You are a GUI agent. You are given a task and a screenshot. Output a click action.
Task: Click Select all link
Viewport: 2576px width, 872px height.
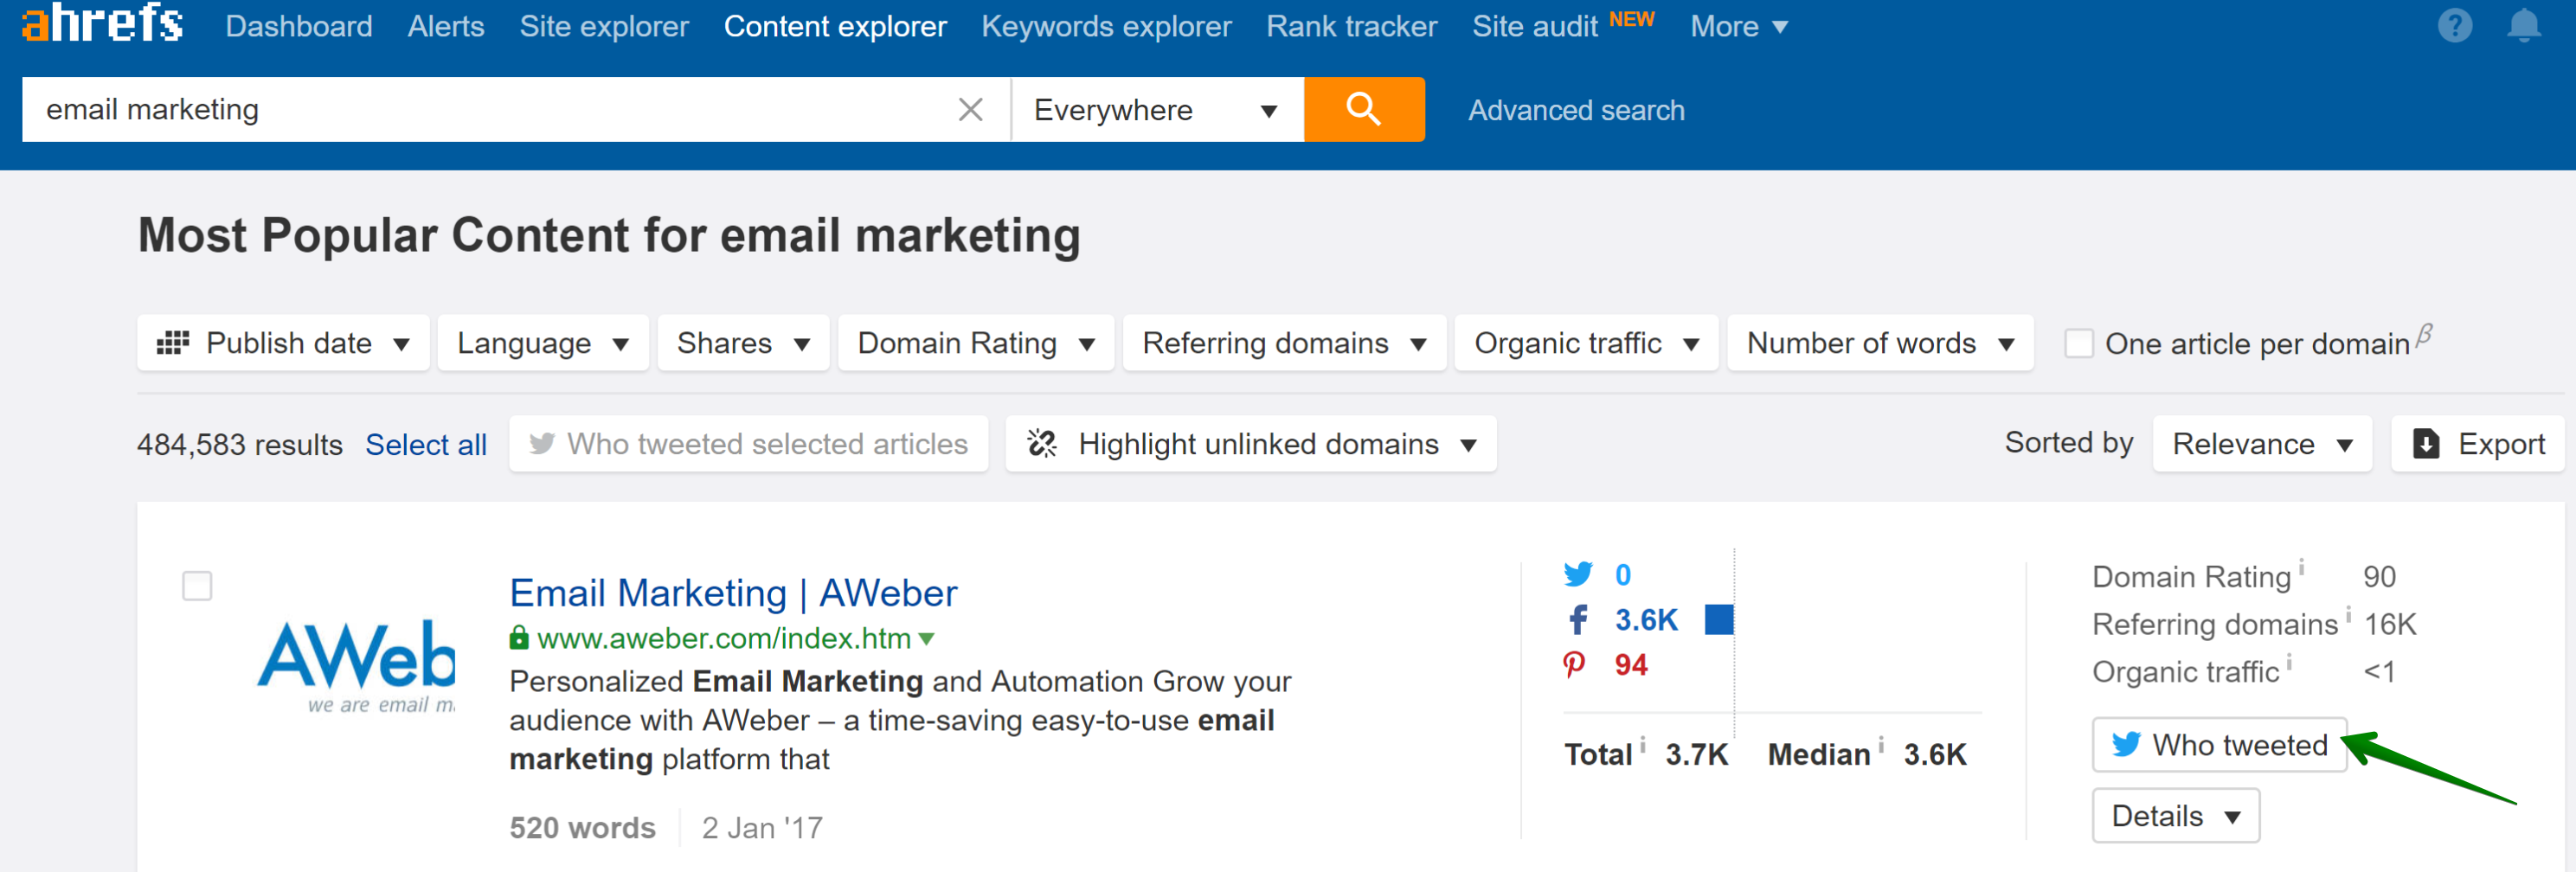point(426,444)
